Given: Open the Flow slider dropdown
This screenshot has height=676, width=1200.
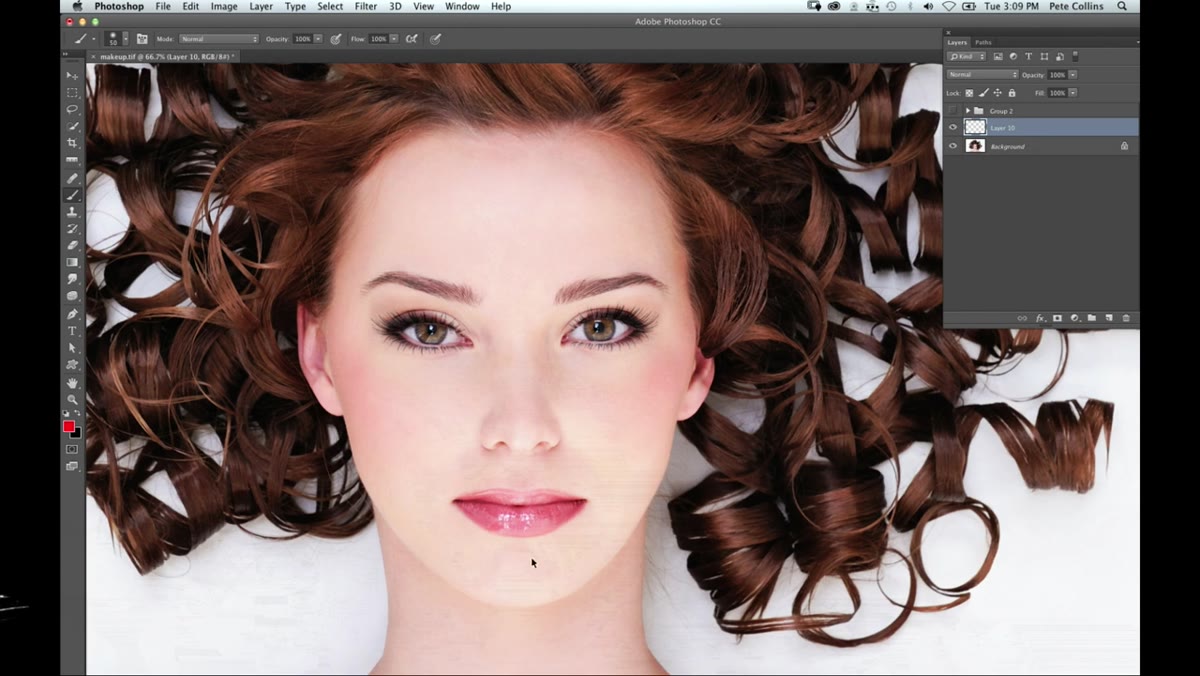Looking at the screenshot, I should tap(394, 39).
